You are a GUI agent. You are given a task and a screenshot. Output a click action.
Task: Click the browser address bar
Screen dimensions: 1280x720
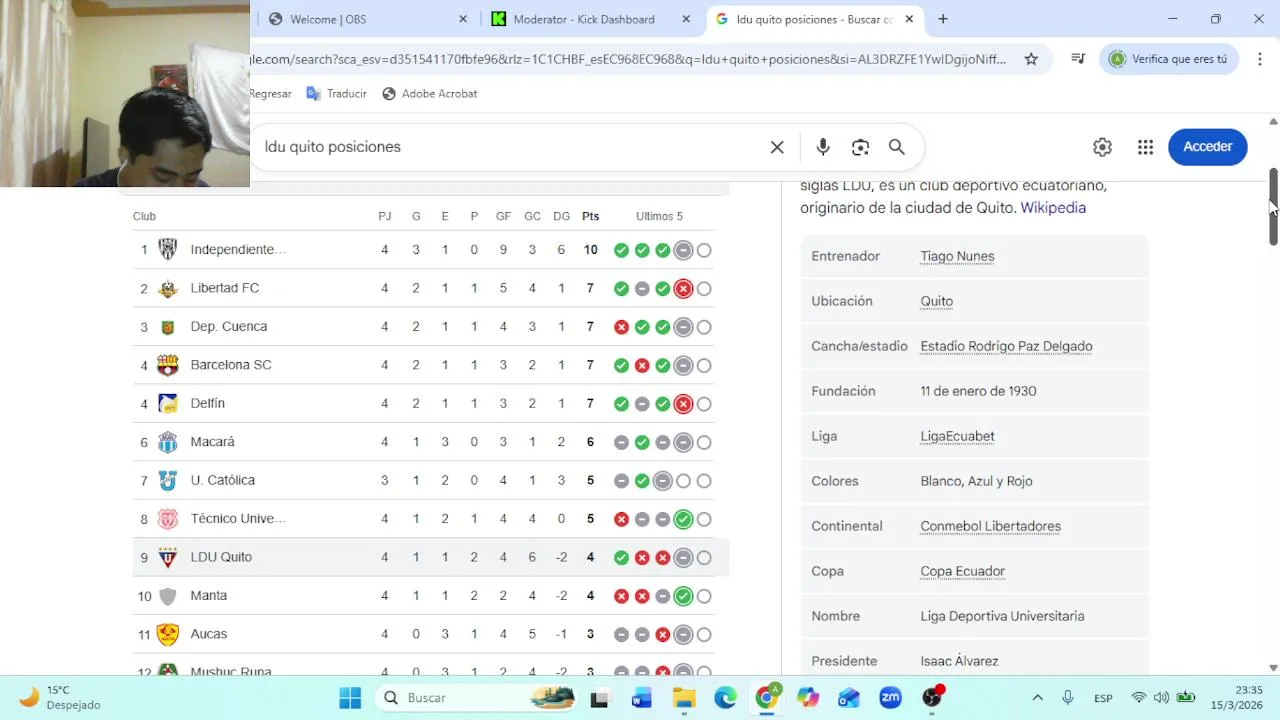(x=628, y=59)
